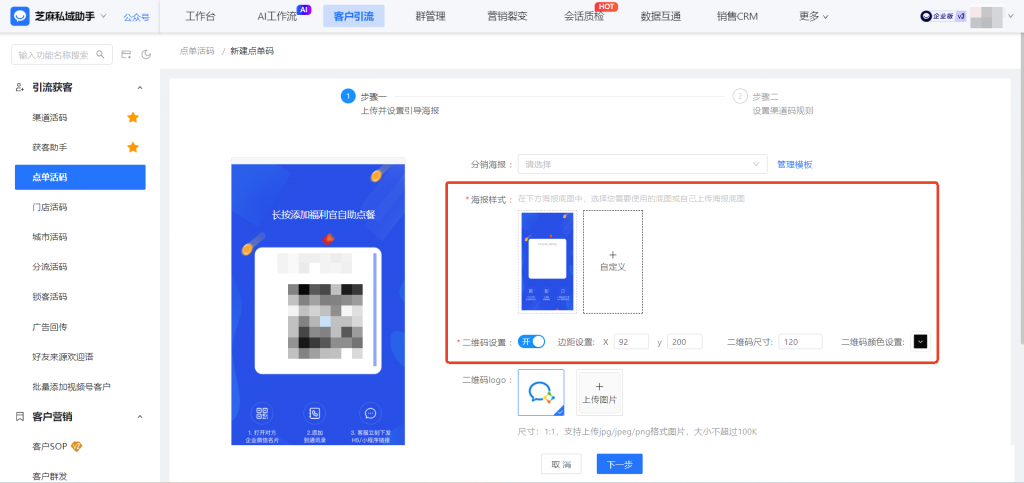Open 广告回传 in sidebar
Viewport: 1024px width, 483px height.
(50, 327)
